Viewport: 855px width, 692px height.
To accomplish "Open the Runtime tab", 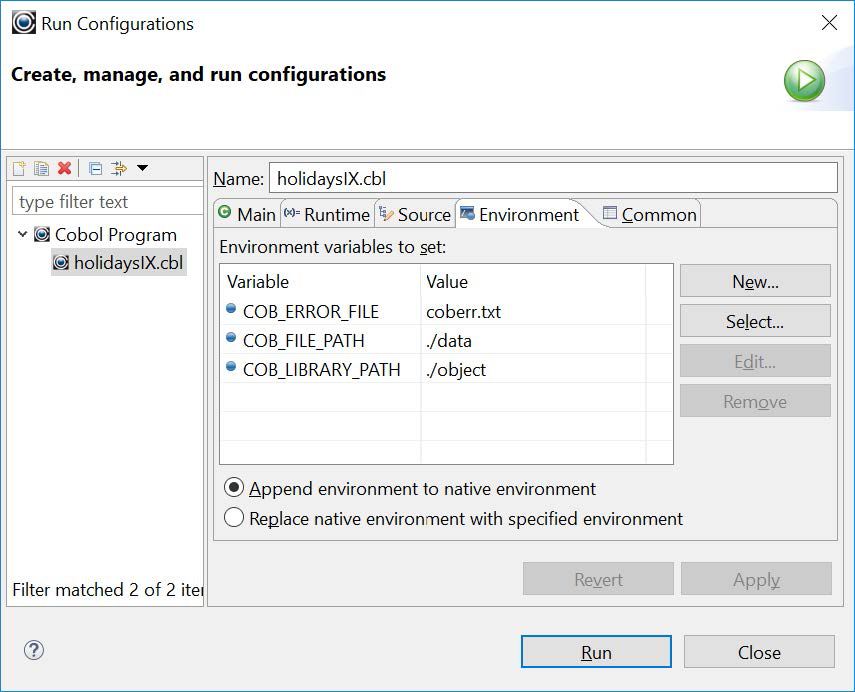I will [330, 213].
